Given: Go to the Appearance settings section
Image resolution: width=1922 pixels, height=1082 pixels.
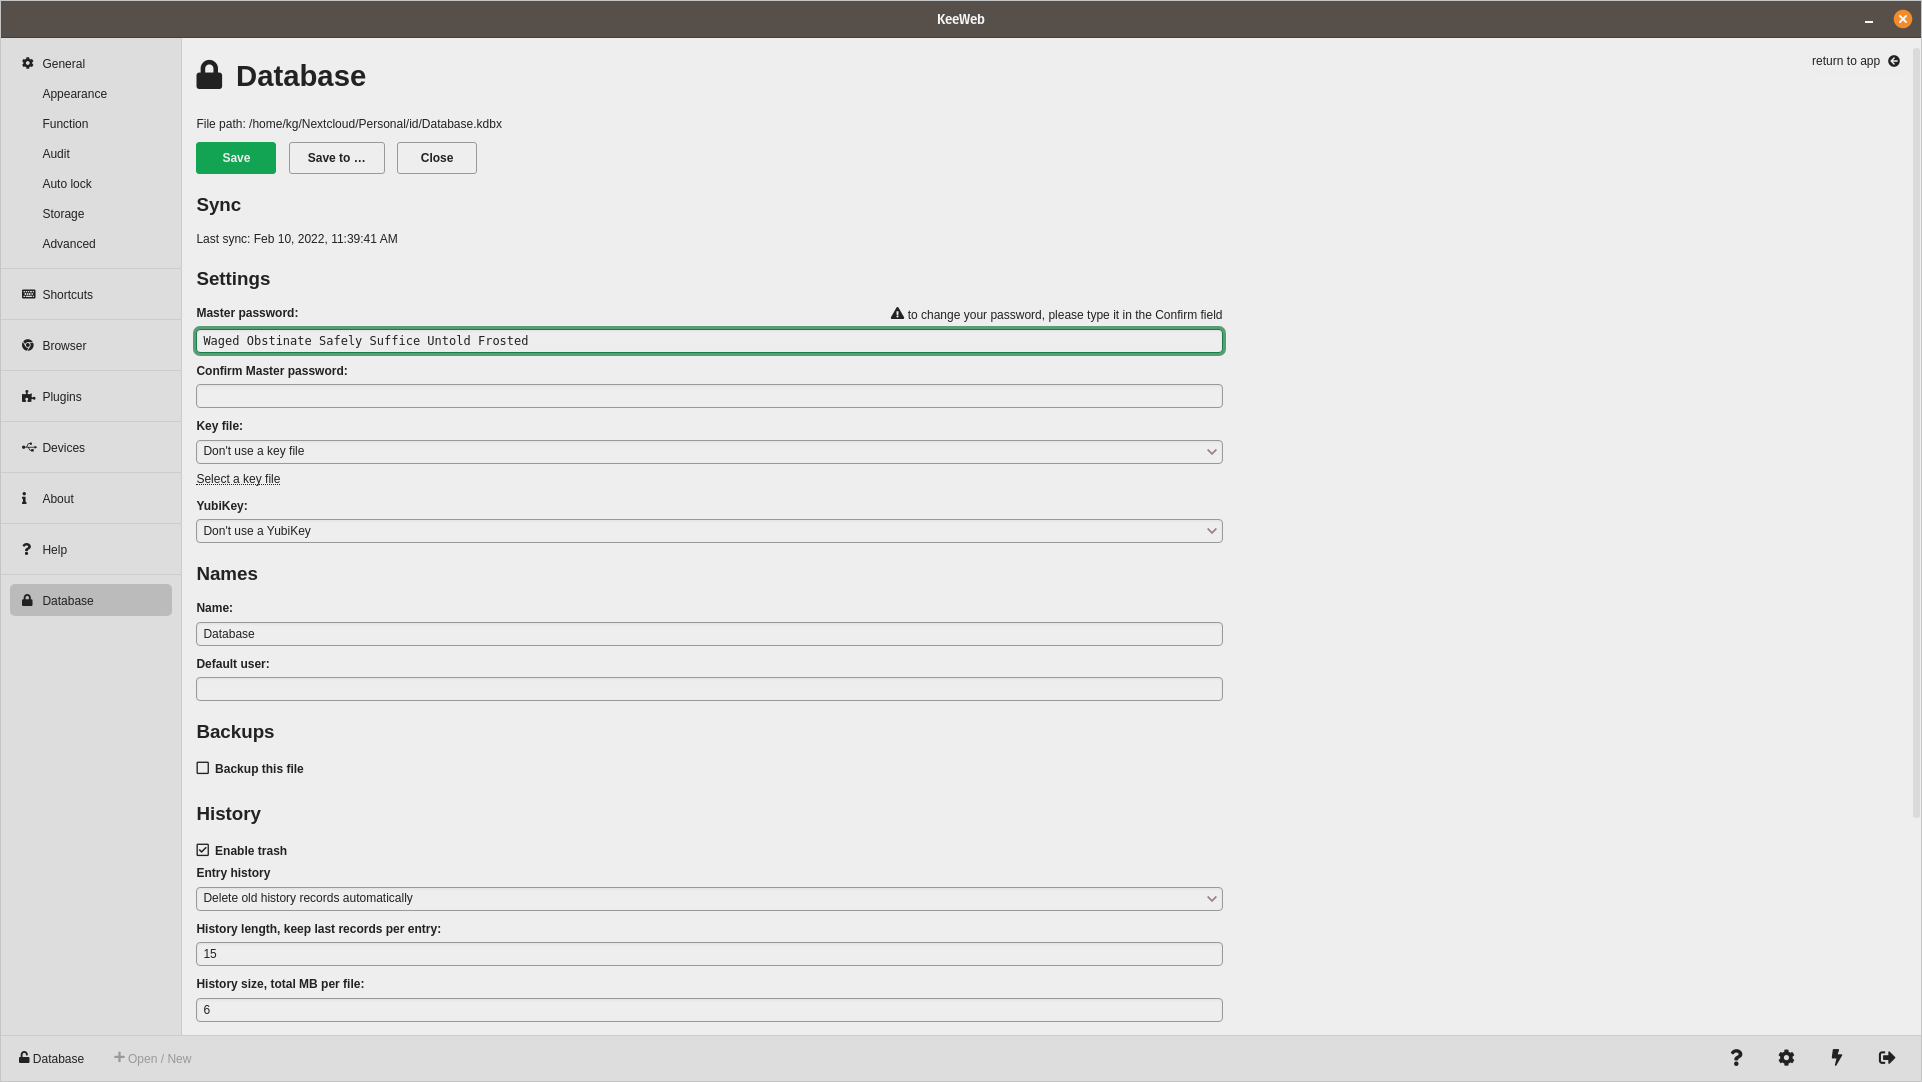Looking at the screenshot, I should coord(74,94).
